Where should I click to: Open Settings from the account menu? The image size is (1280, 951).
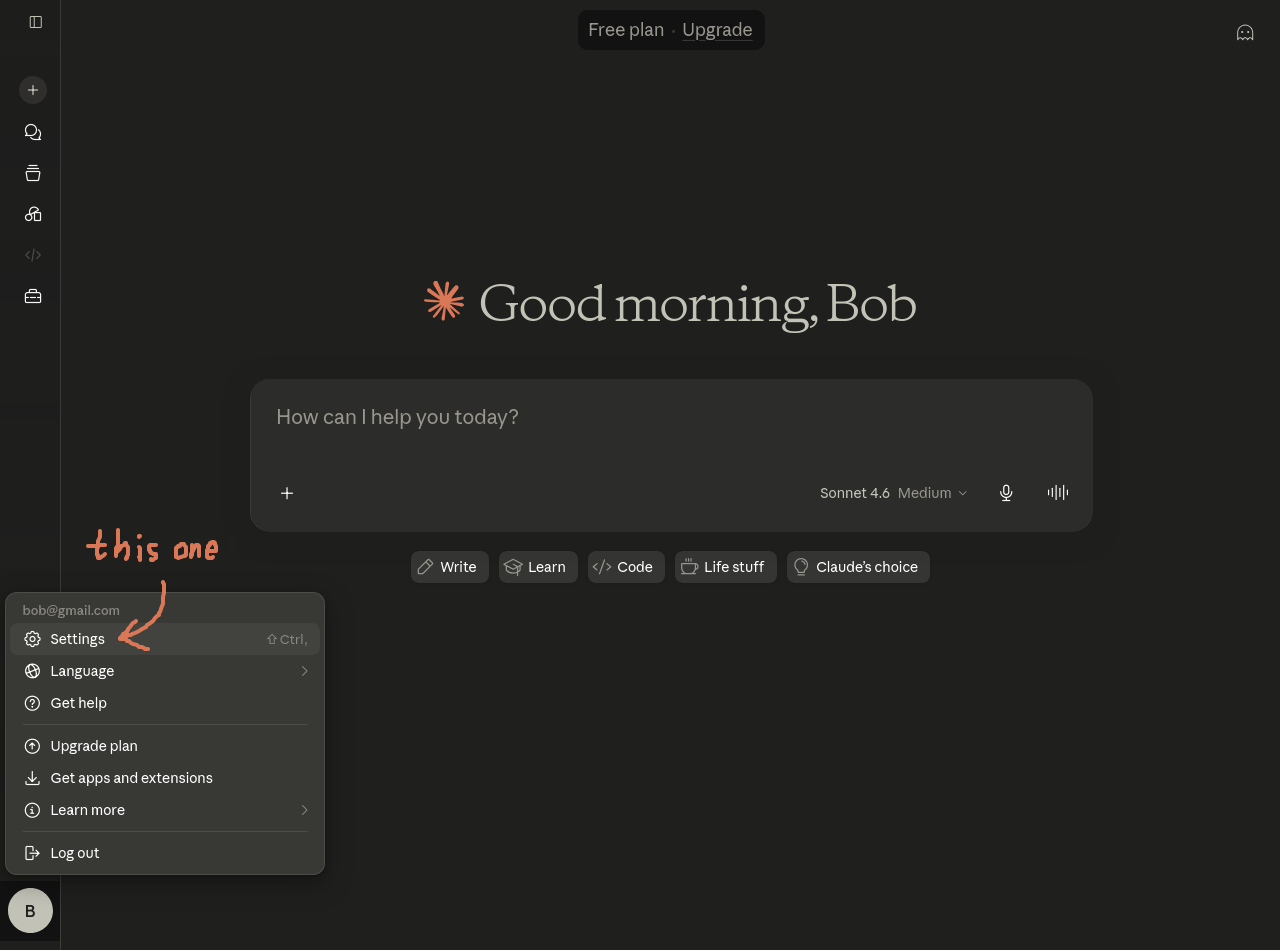tap(165, 639)
